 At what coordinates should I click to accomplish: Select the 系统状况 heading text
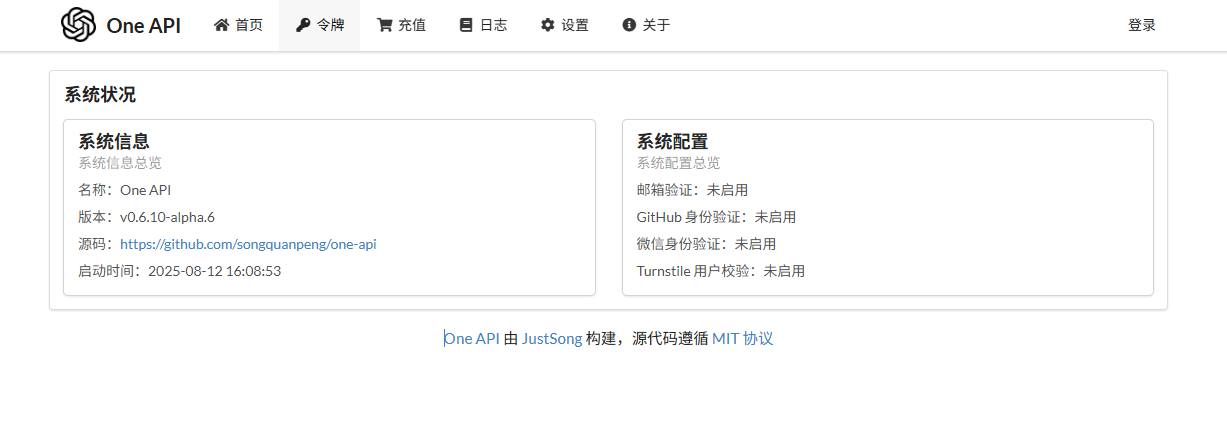click(x=100, y=95)
